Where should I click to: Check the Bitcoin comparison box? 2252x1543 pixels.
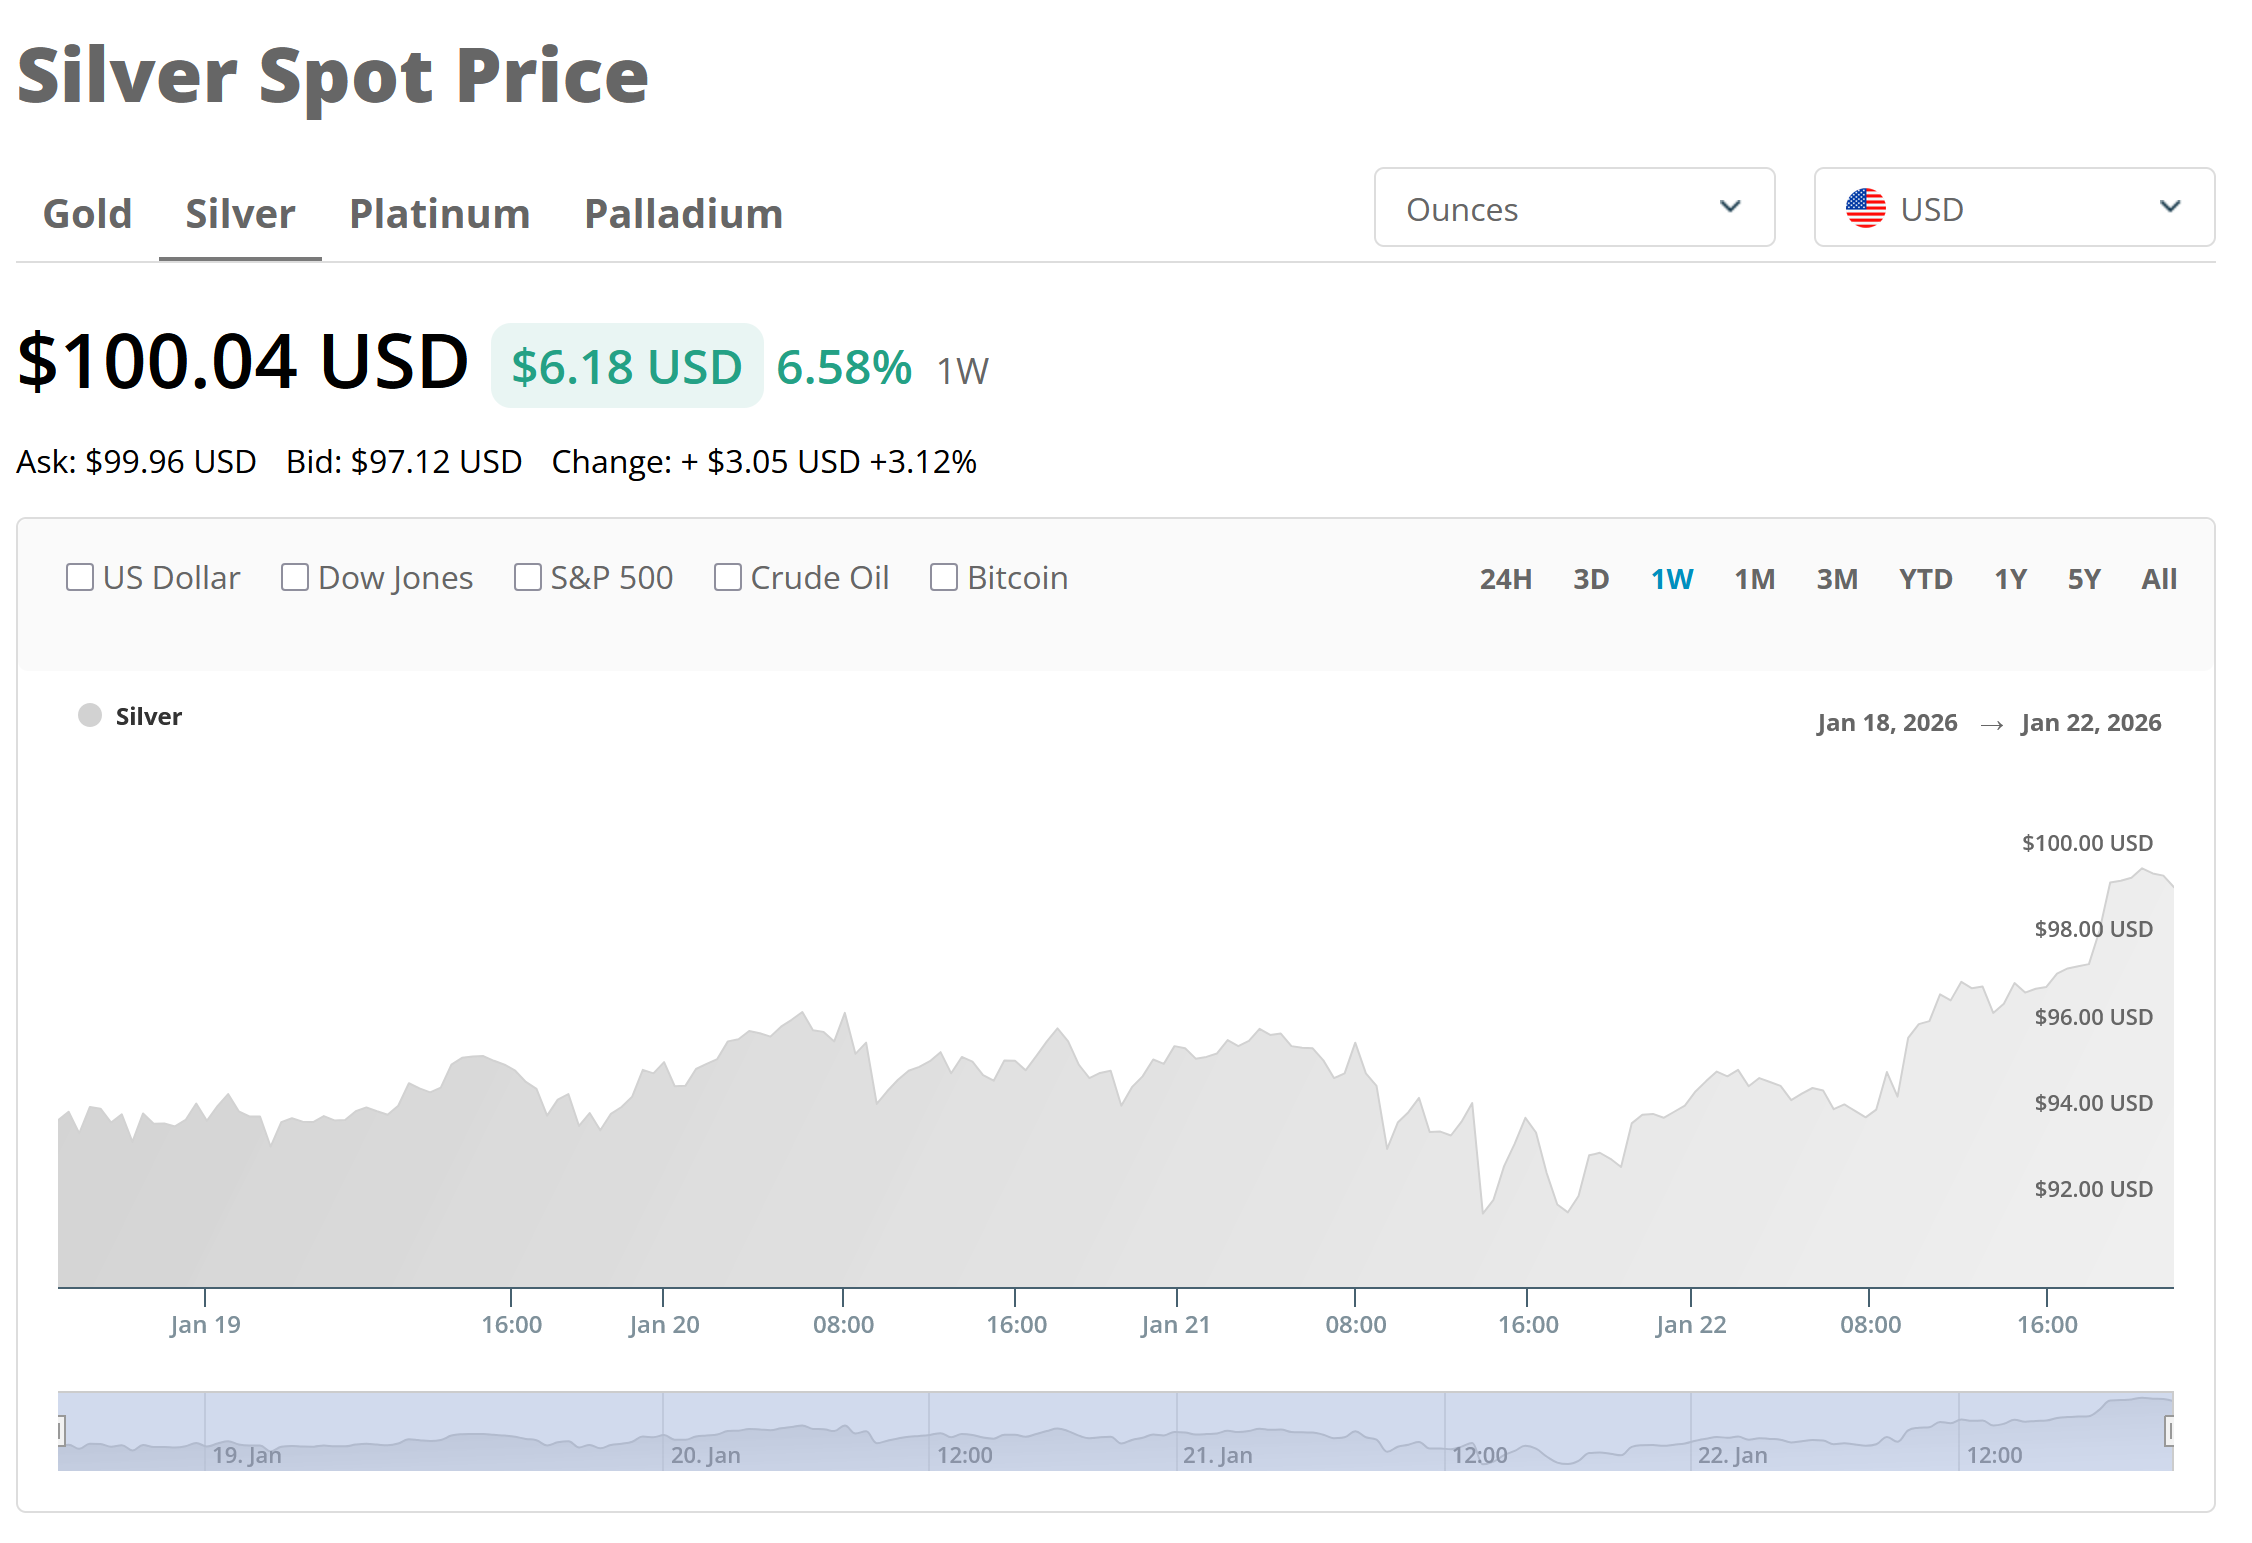944,577
